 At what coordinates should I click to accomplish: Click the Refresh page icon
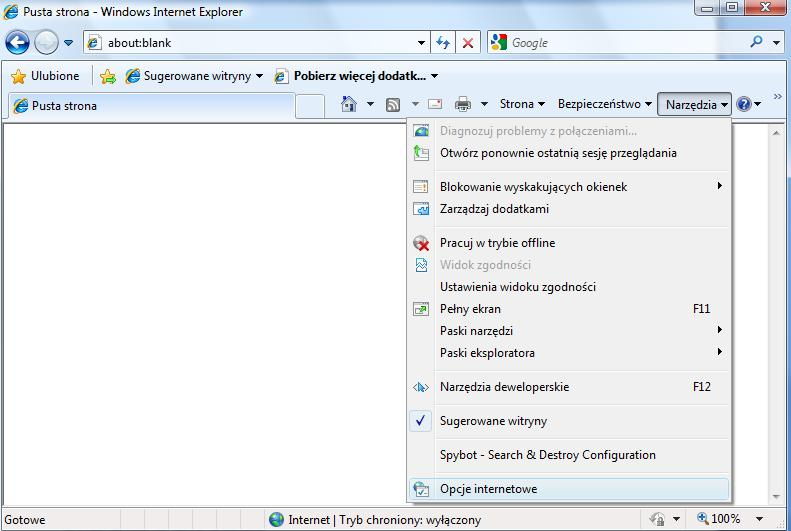(x=443, y=43)
